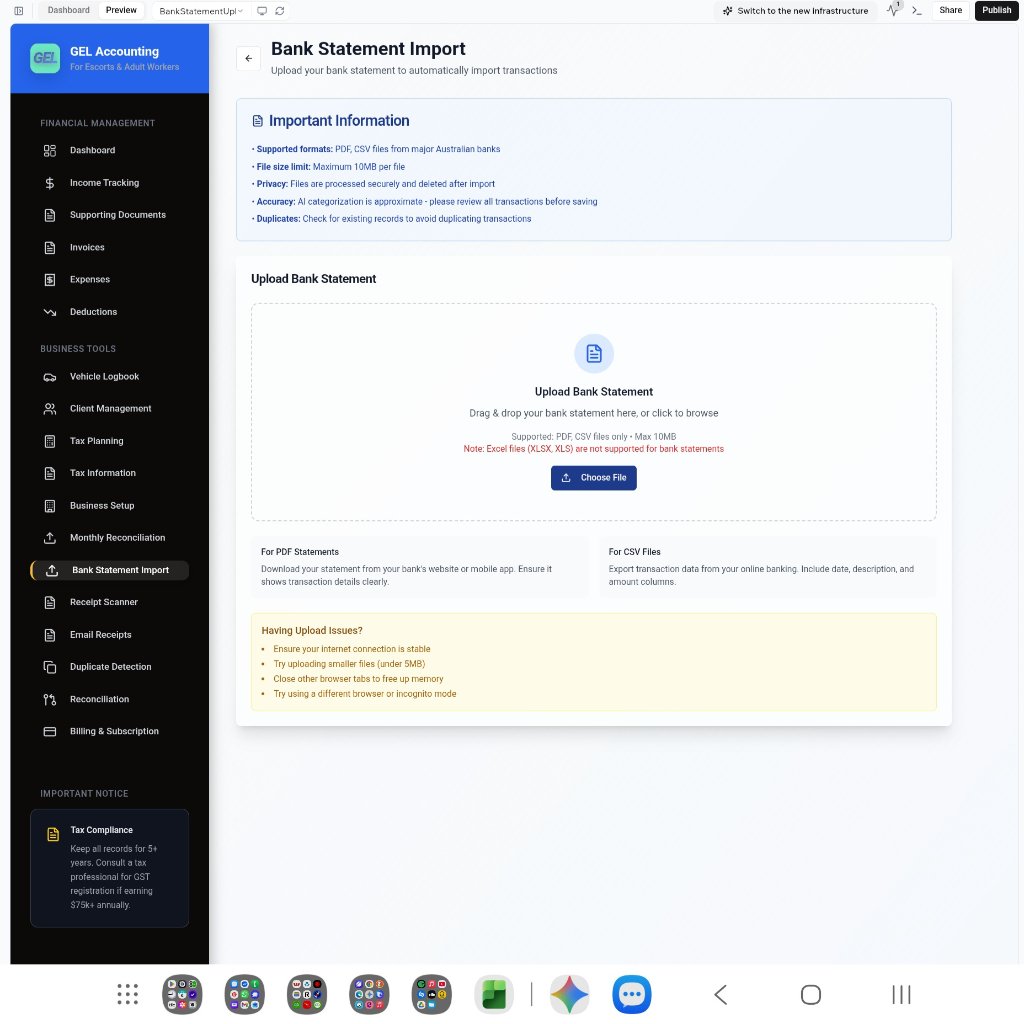Open the console terminal icon
1024x1024 pixels.
[917, 10]
